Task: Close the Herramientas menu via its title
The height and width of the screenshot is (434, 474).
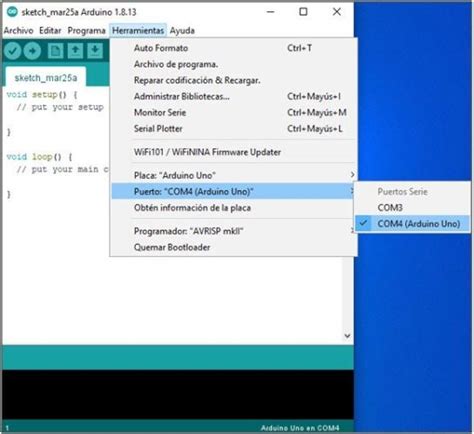Action: coord(138,31)
